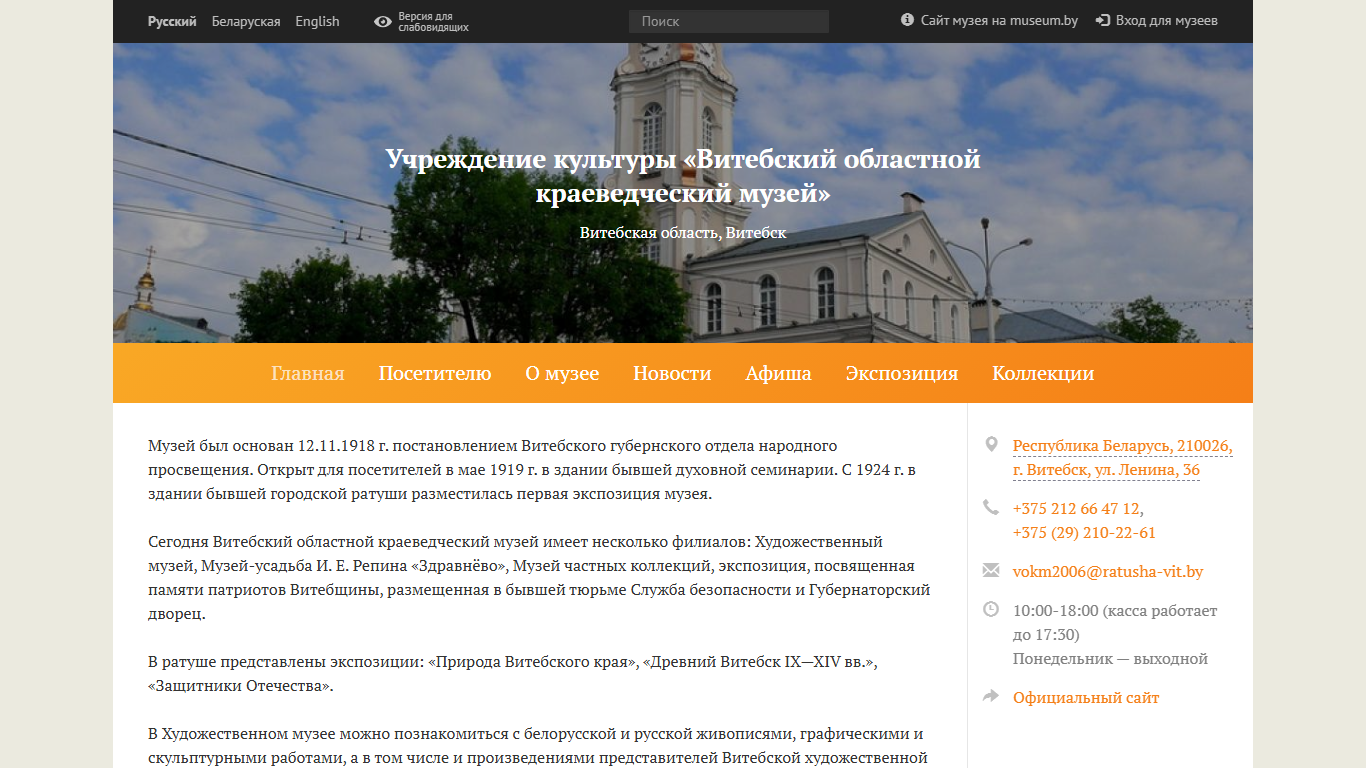Open the Коллекции section
Image resolution: width=1366 pixels, height=768 pixels.
coord(1043,373)
